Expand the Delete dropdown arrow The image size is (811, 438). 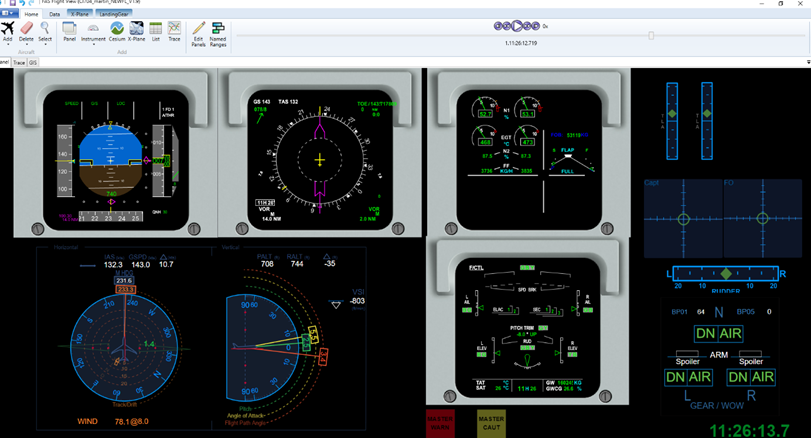tap(26, 44)
